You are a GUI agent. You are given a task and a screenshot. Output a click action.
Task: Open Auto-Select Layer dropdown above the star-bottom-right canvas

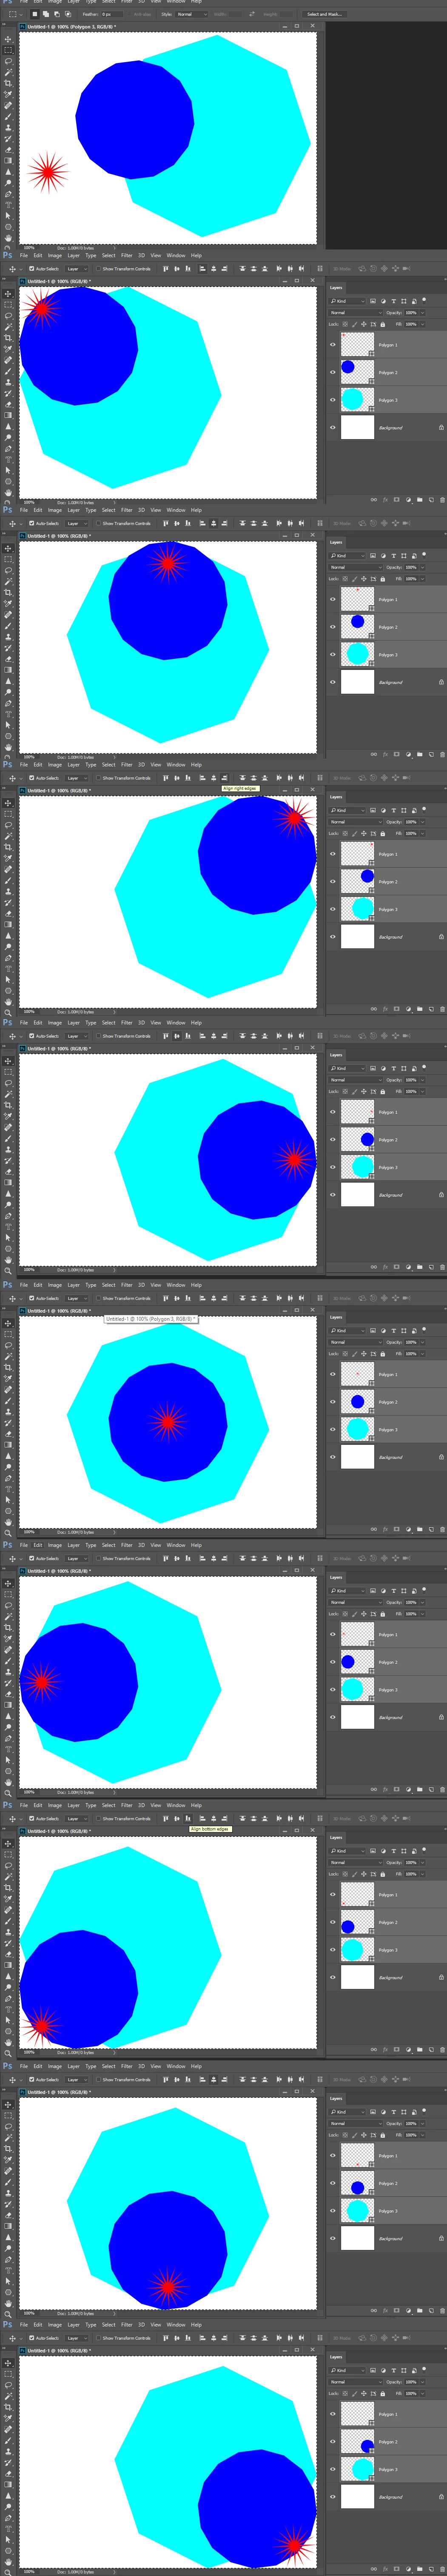tap(77, 2338)
